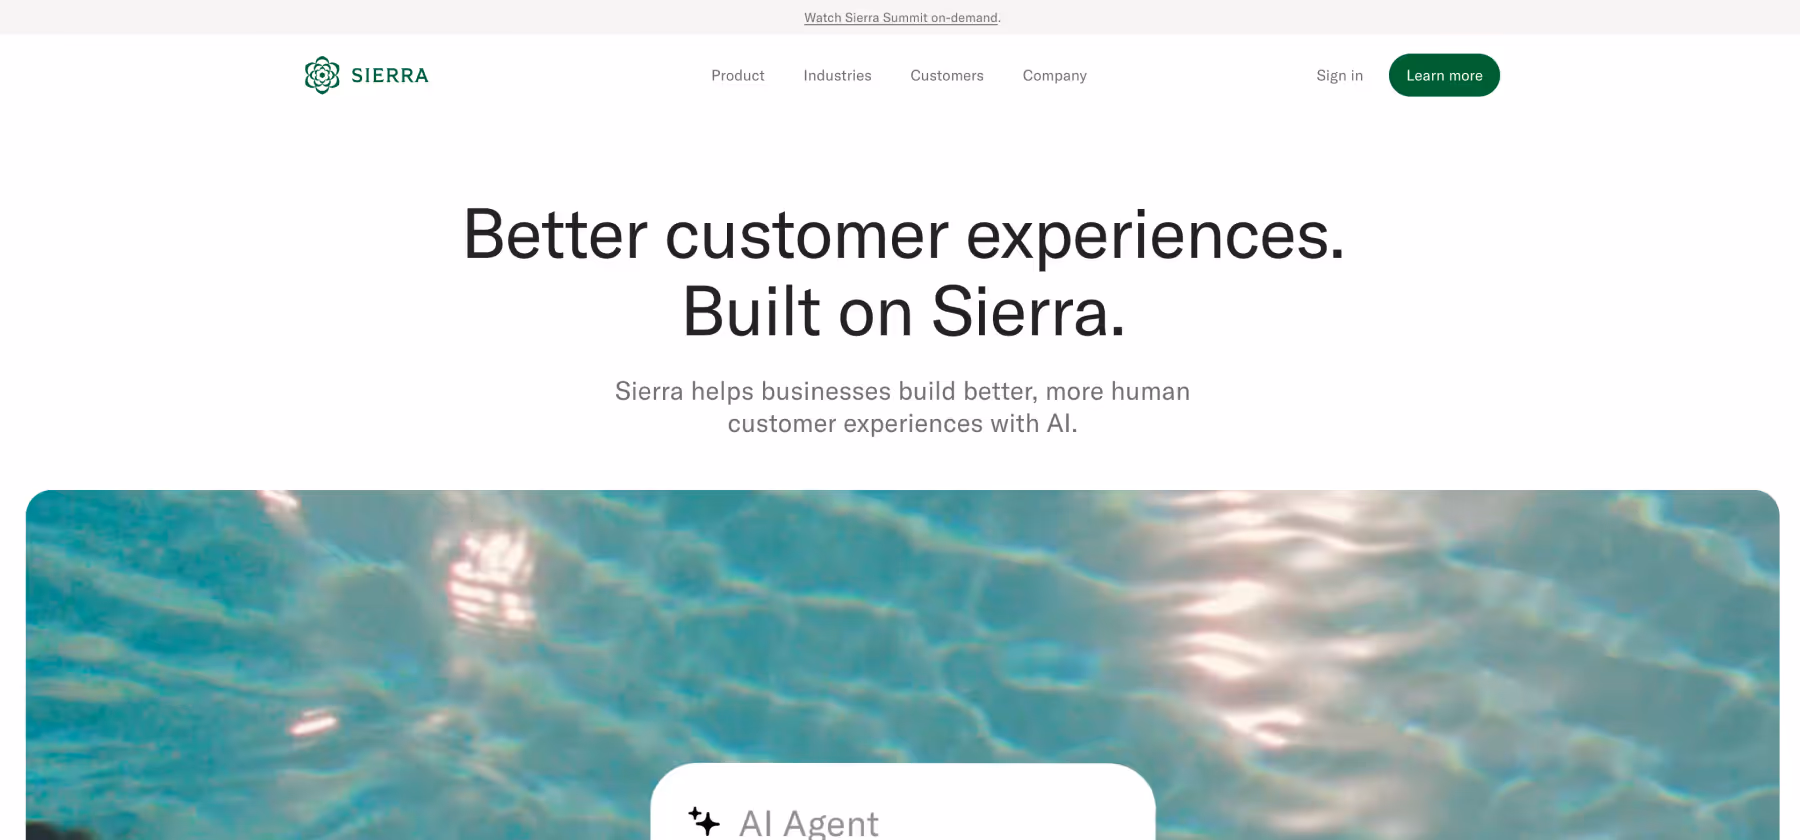Click the Sierra flower logo icon
The width and height of the screenshot is (1800, 840).
point(322,75)
